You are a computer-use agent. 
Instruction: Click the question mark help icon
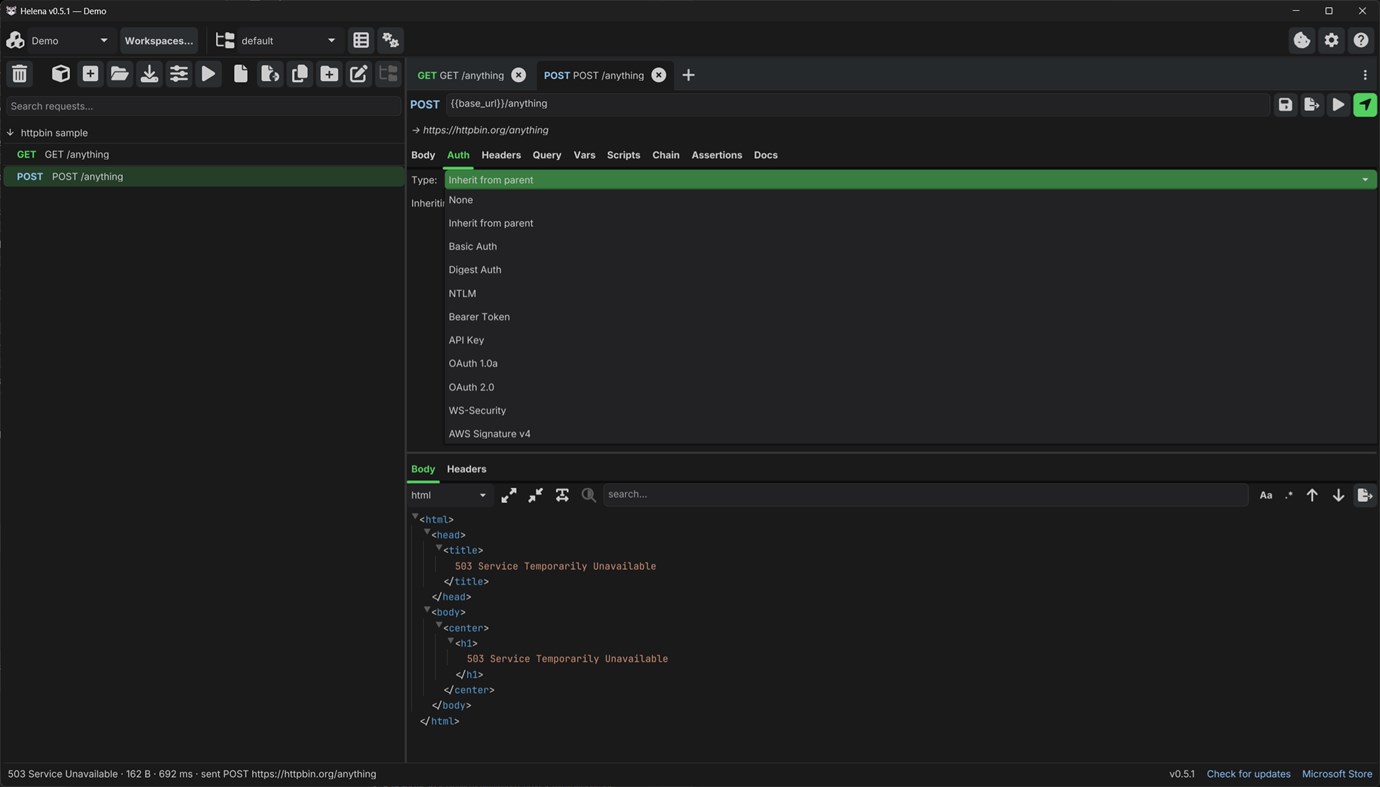click(1361, 41)
